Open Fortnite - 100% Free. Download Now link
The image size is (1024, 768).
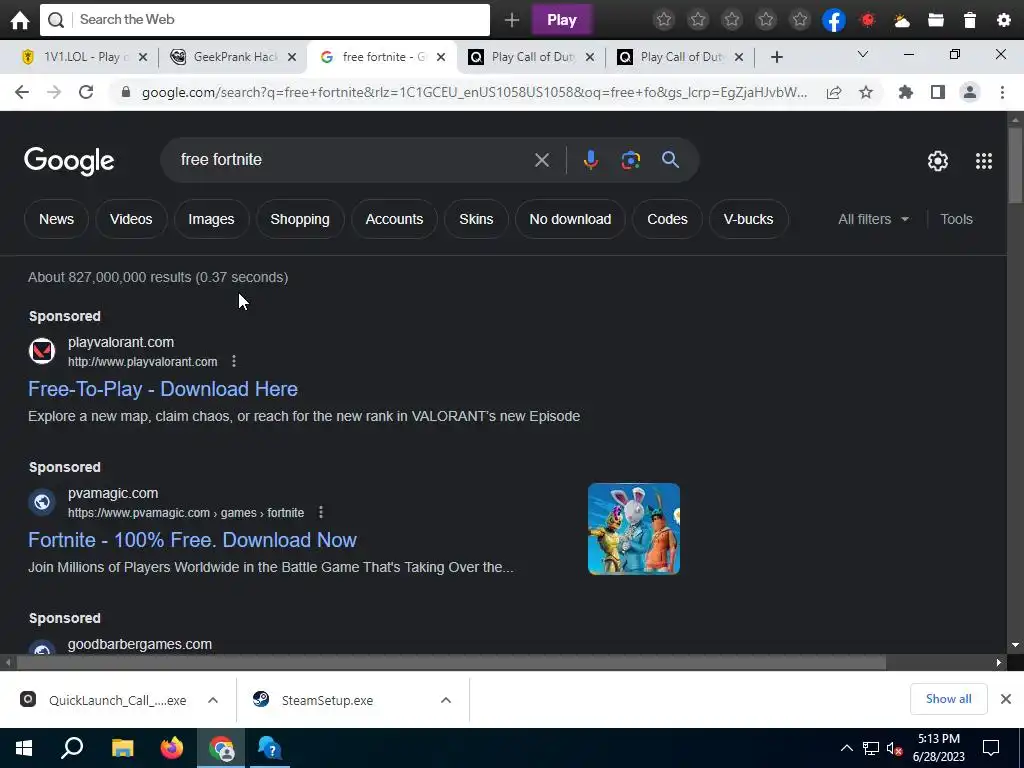pos(192,540)
